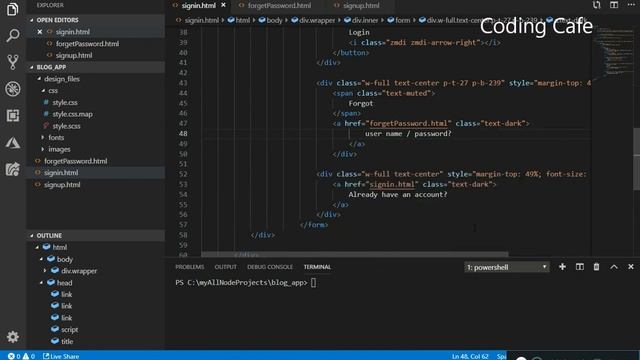Click the compare changes icon in the editor title
The height and width of the screenshot is (360, 640).
(x=596, y=5)
